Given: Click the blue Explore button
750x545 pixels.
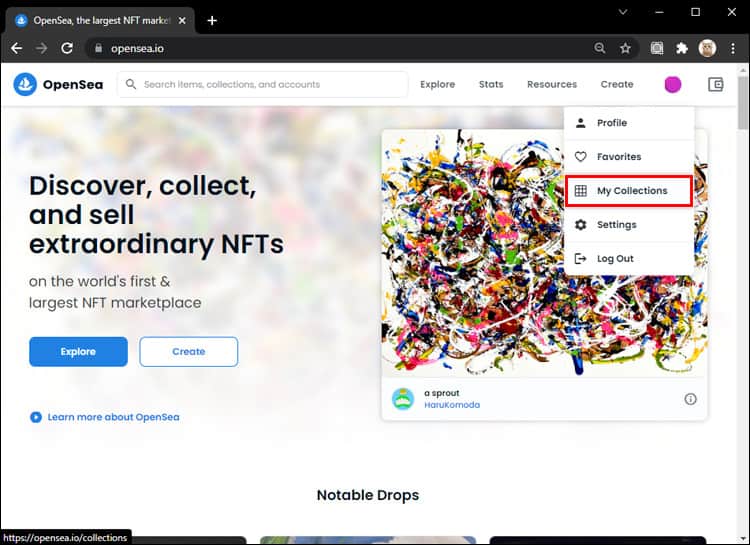Looking at the screenshot, I should pyautogui.click(x=78, y=352).
